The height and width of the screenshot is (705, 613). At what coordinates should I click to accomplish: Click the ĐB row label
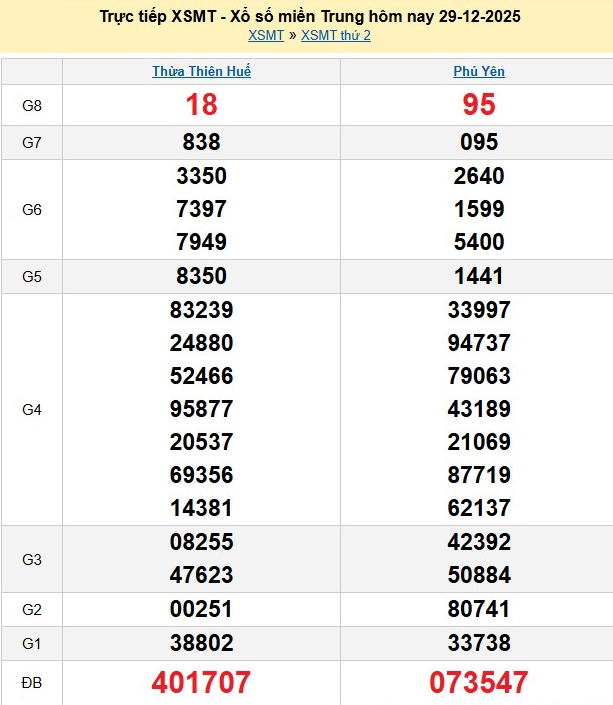pos(32,683)
